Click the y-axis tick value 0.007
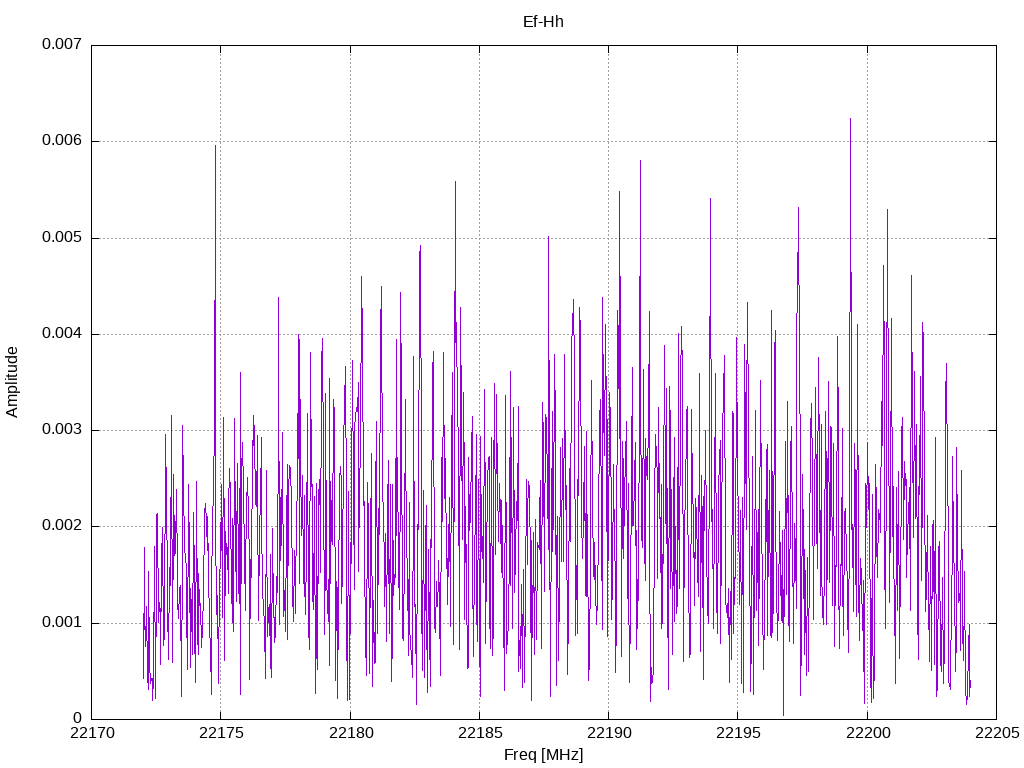 62,44
